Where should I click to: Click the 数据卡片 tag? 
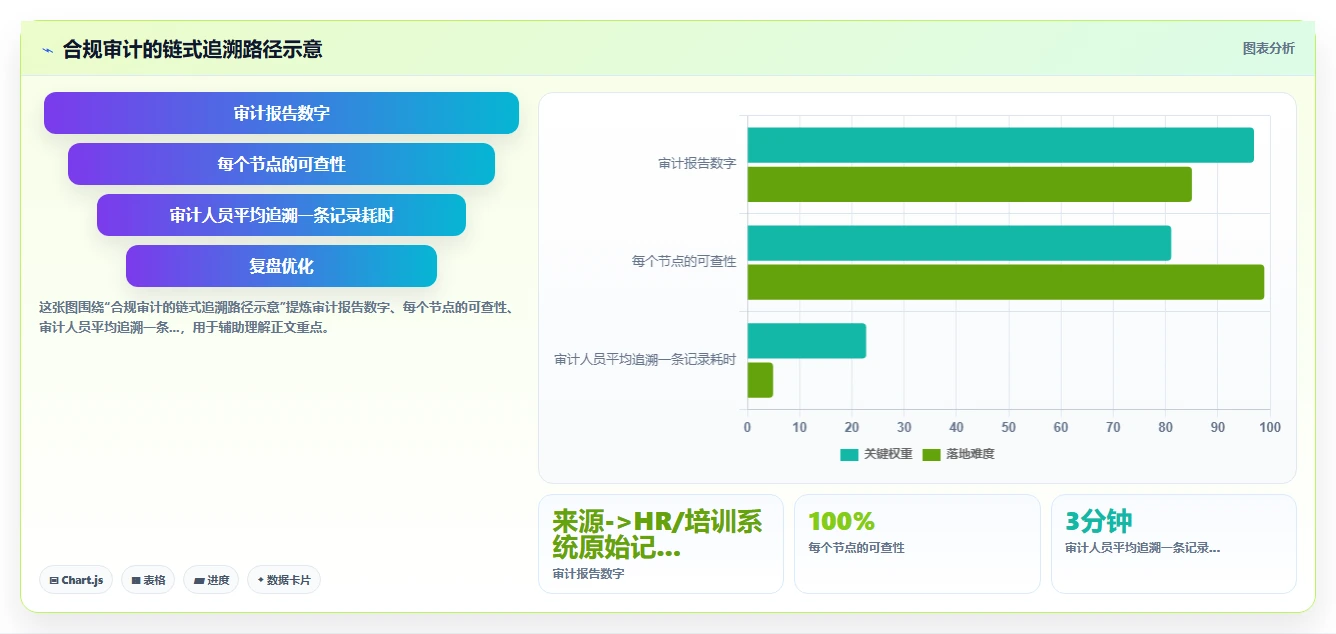284,580
